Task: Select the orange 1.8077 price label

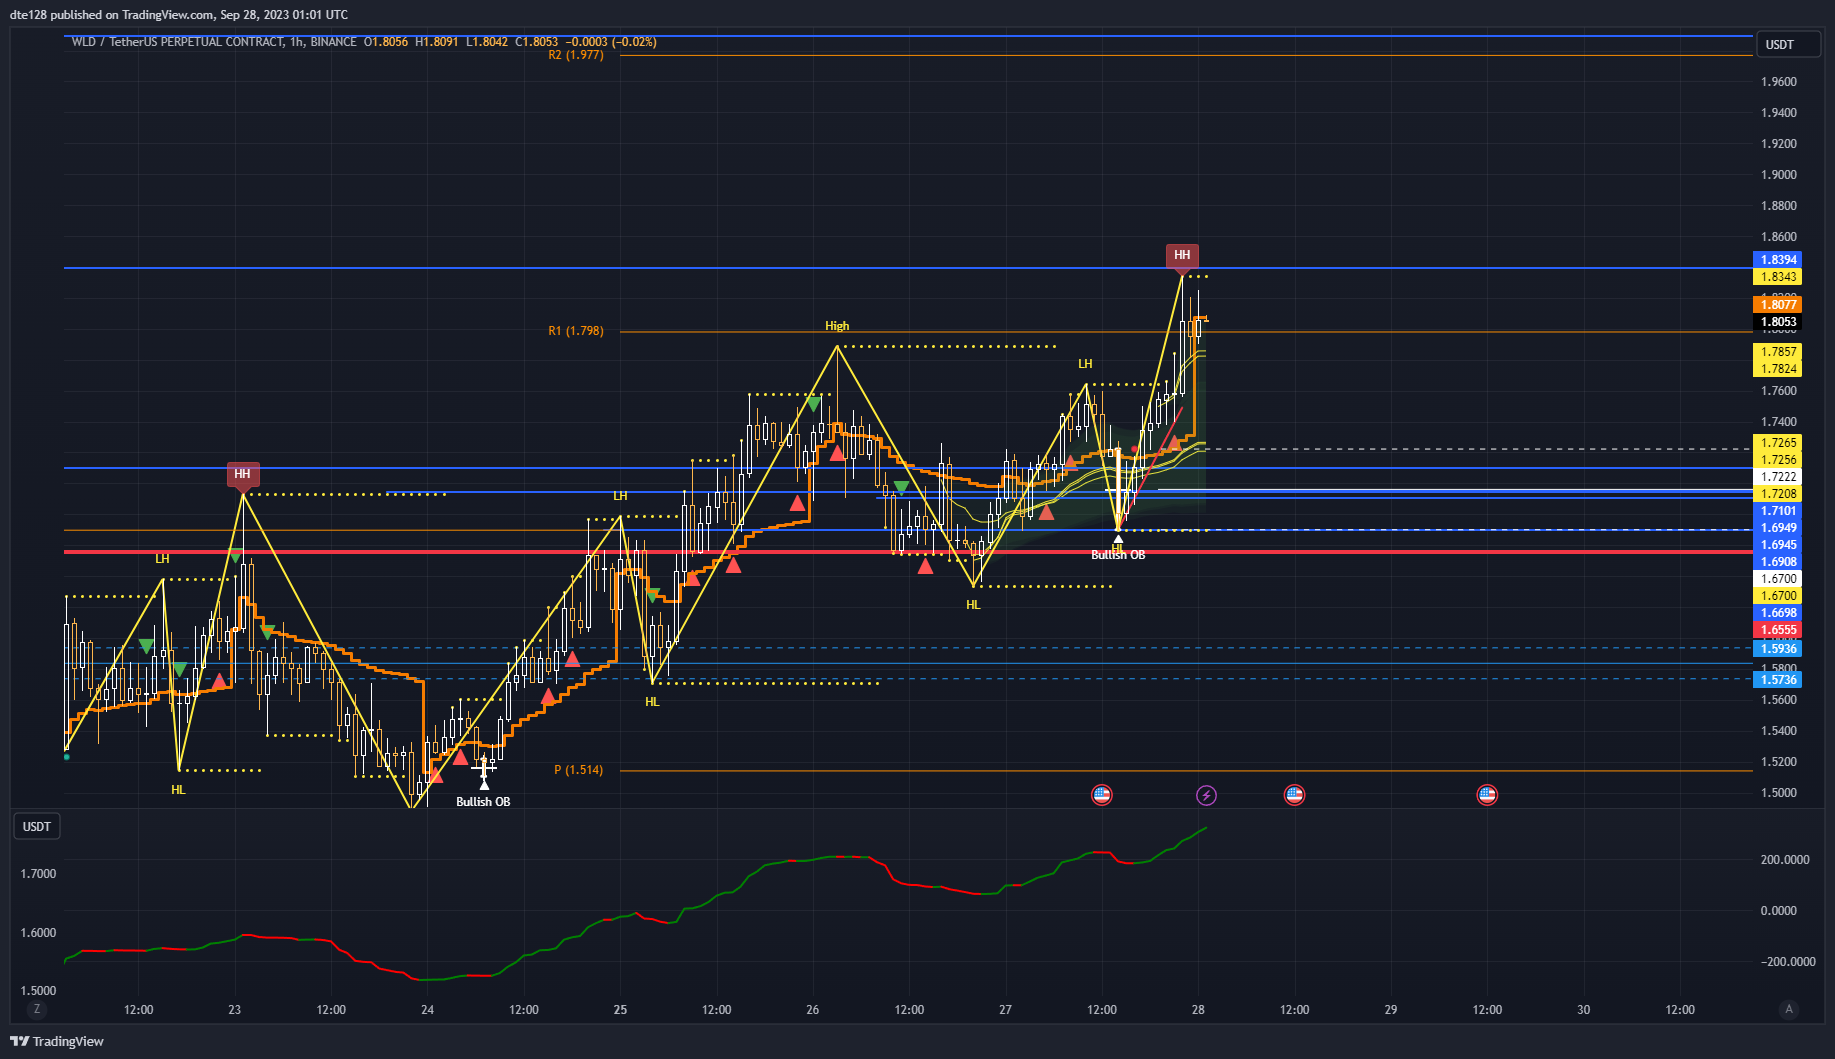Action: click(1778, 305)
